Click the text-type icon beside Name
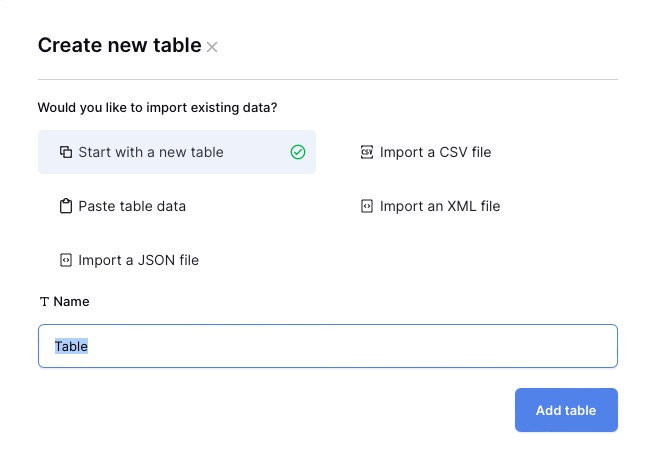The height and width of the screenshot is (453, 650). tap(44, 301)
